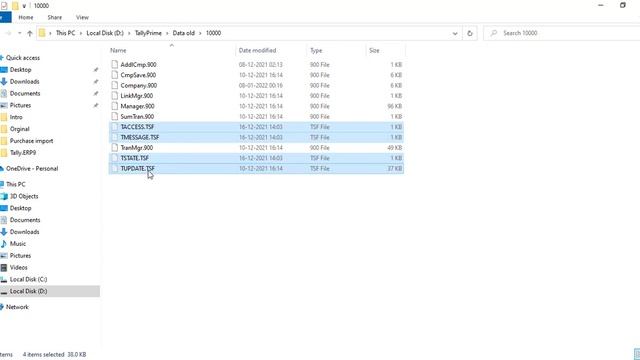
Task: Open the Music folder under This PC
Action: 18,244
